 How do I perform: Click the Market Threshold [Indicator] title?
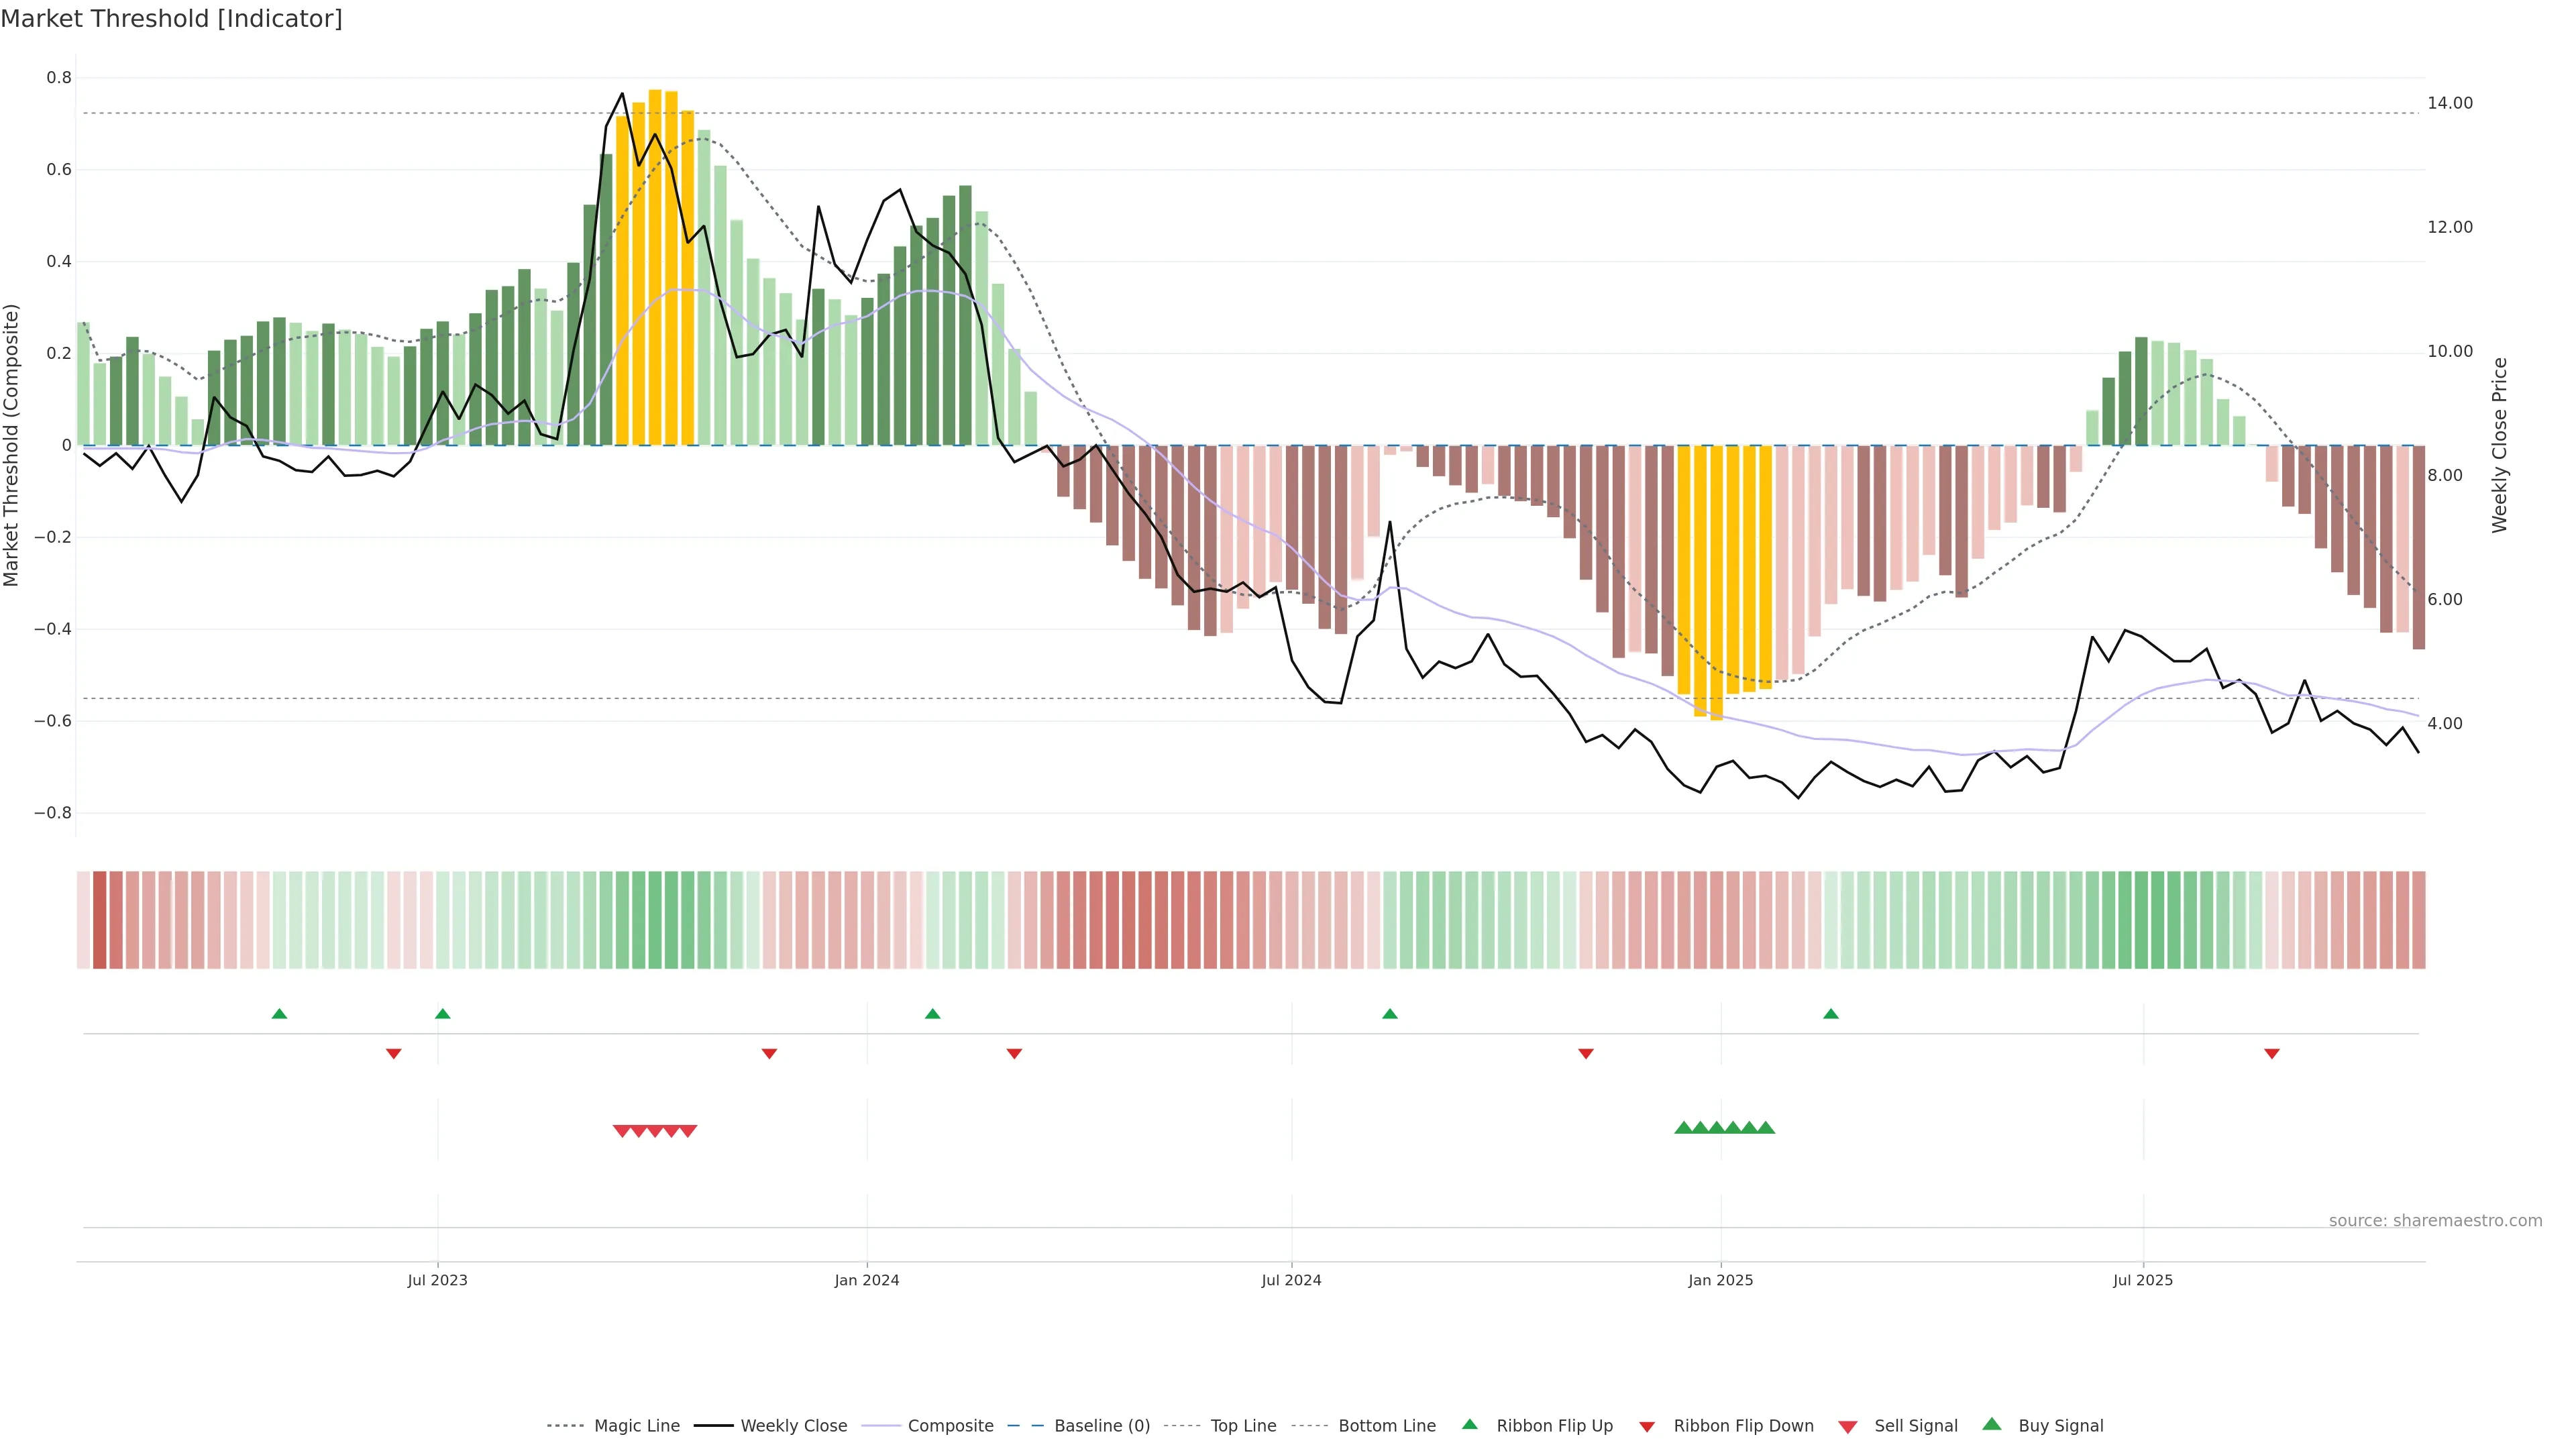[x=171, y=19]
